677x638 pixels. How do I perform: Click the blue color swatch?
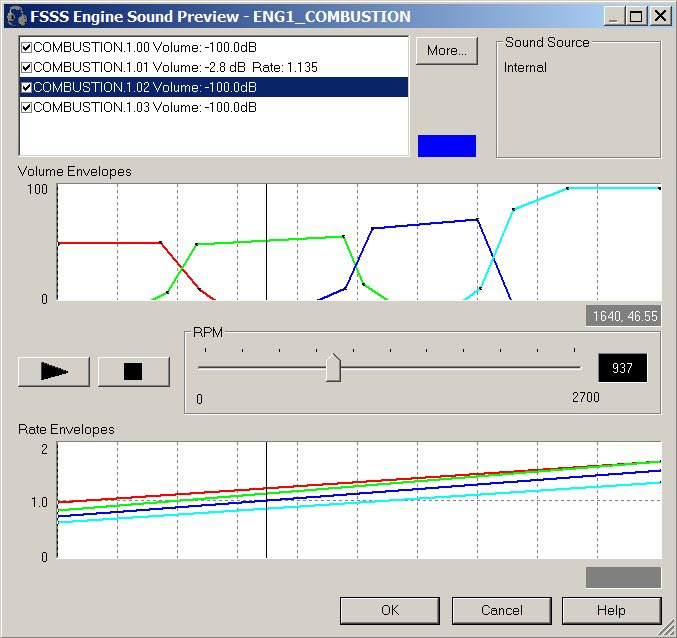coord(447,146)
